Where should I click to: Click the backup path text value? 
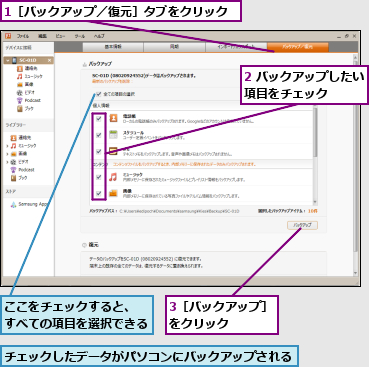coord(179,211)
